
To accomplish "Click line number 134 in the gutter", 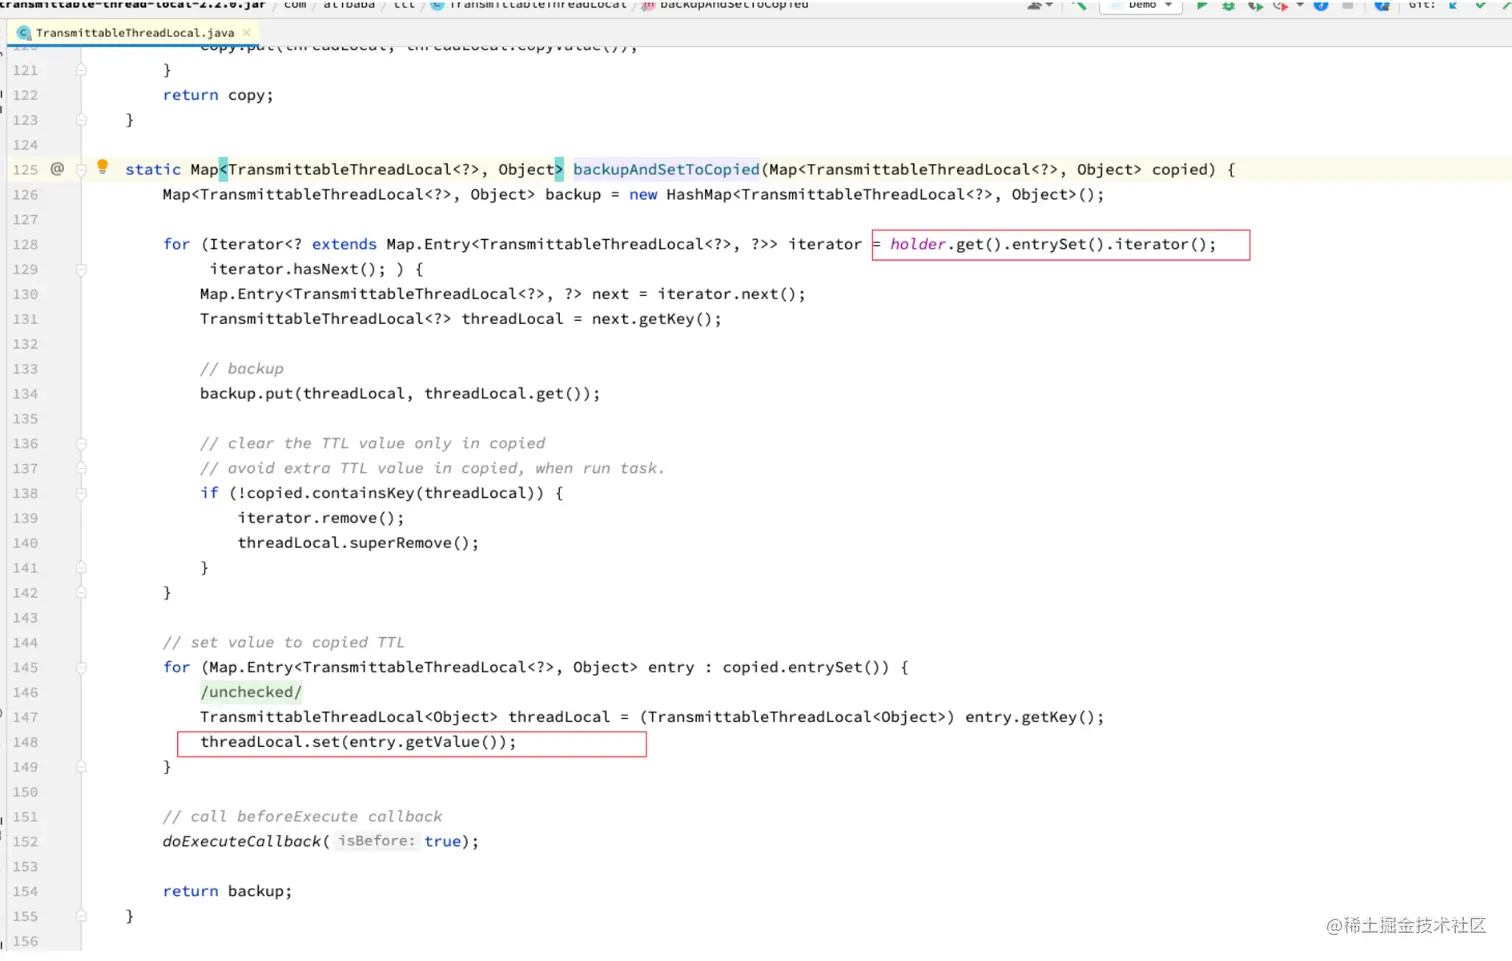I will pyautogui.click(x=25, y=394).
